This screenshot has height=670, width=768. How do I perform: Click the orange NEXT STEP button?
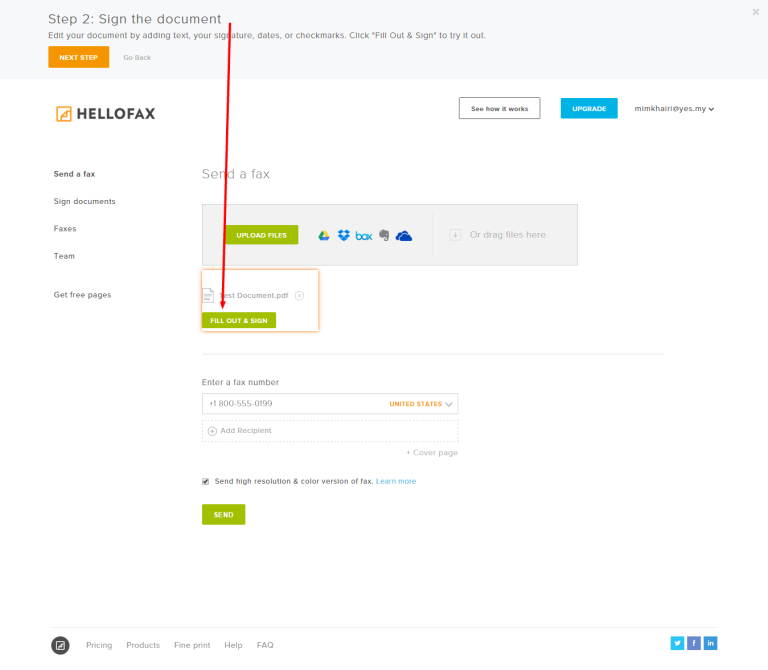point(78,57)
